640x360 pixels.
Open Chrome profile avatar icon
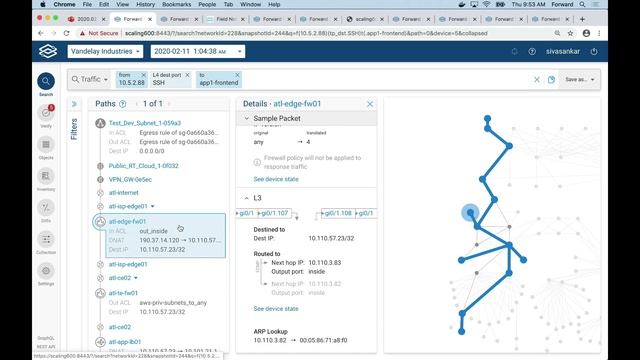[x=586, y=33]
